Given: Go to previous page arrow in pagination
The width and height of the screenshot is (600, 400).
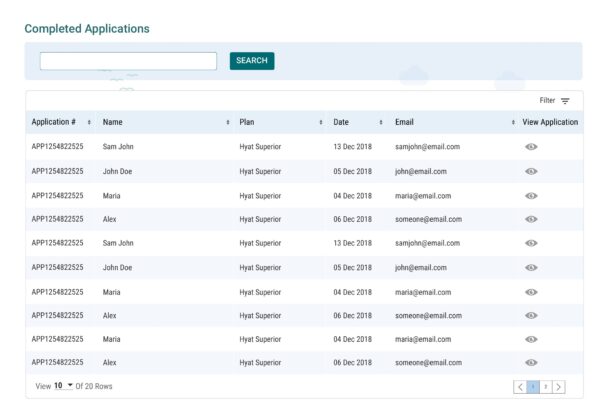Looking at the screenshot, I should 520,387.
